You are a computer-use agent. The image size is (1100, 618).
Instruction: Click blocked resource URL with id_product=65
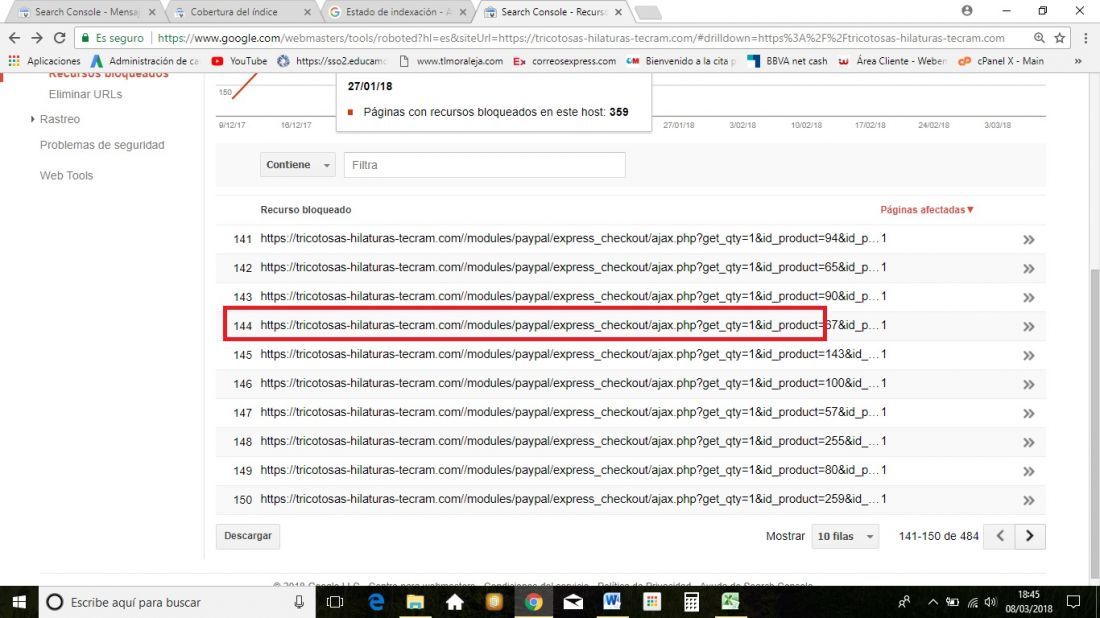569,267
